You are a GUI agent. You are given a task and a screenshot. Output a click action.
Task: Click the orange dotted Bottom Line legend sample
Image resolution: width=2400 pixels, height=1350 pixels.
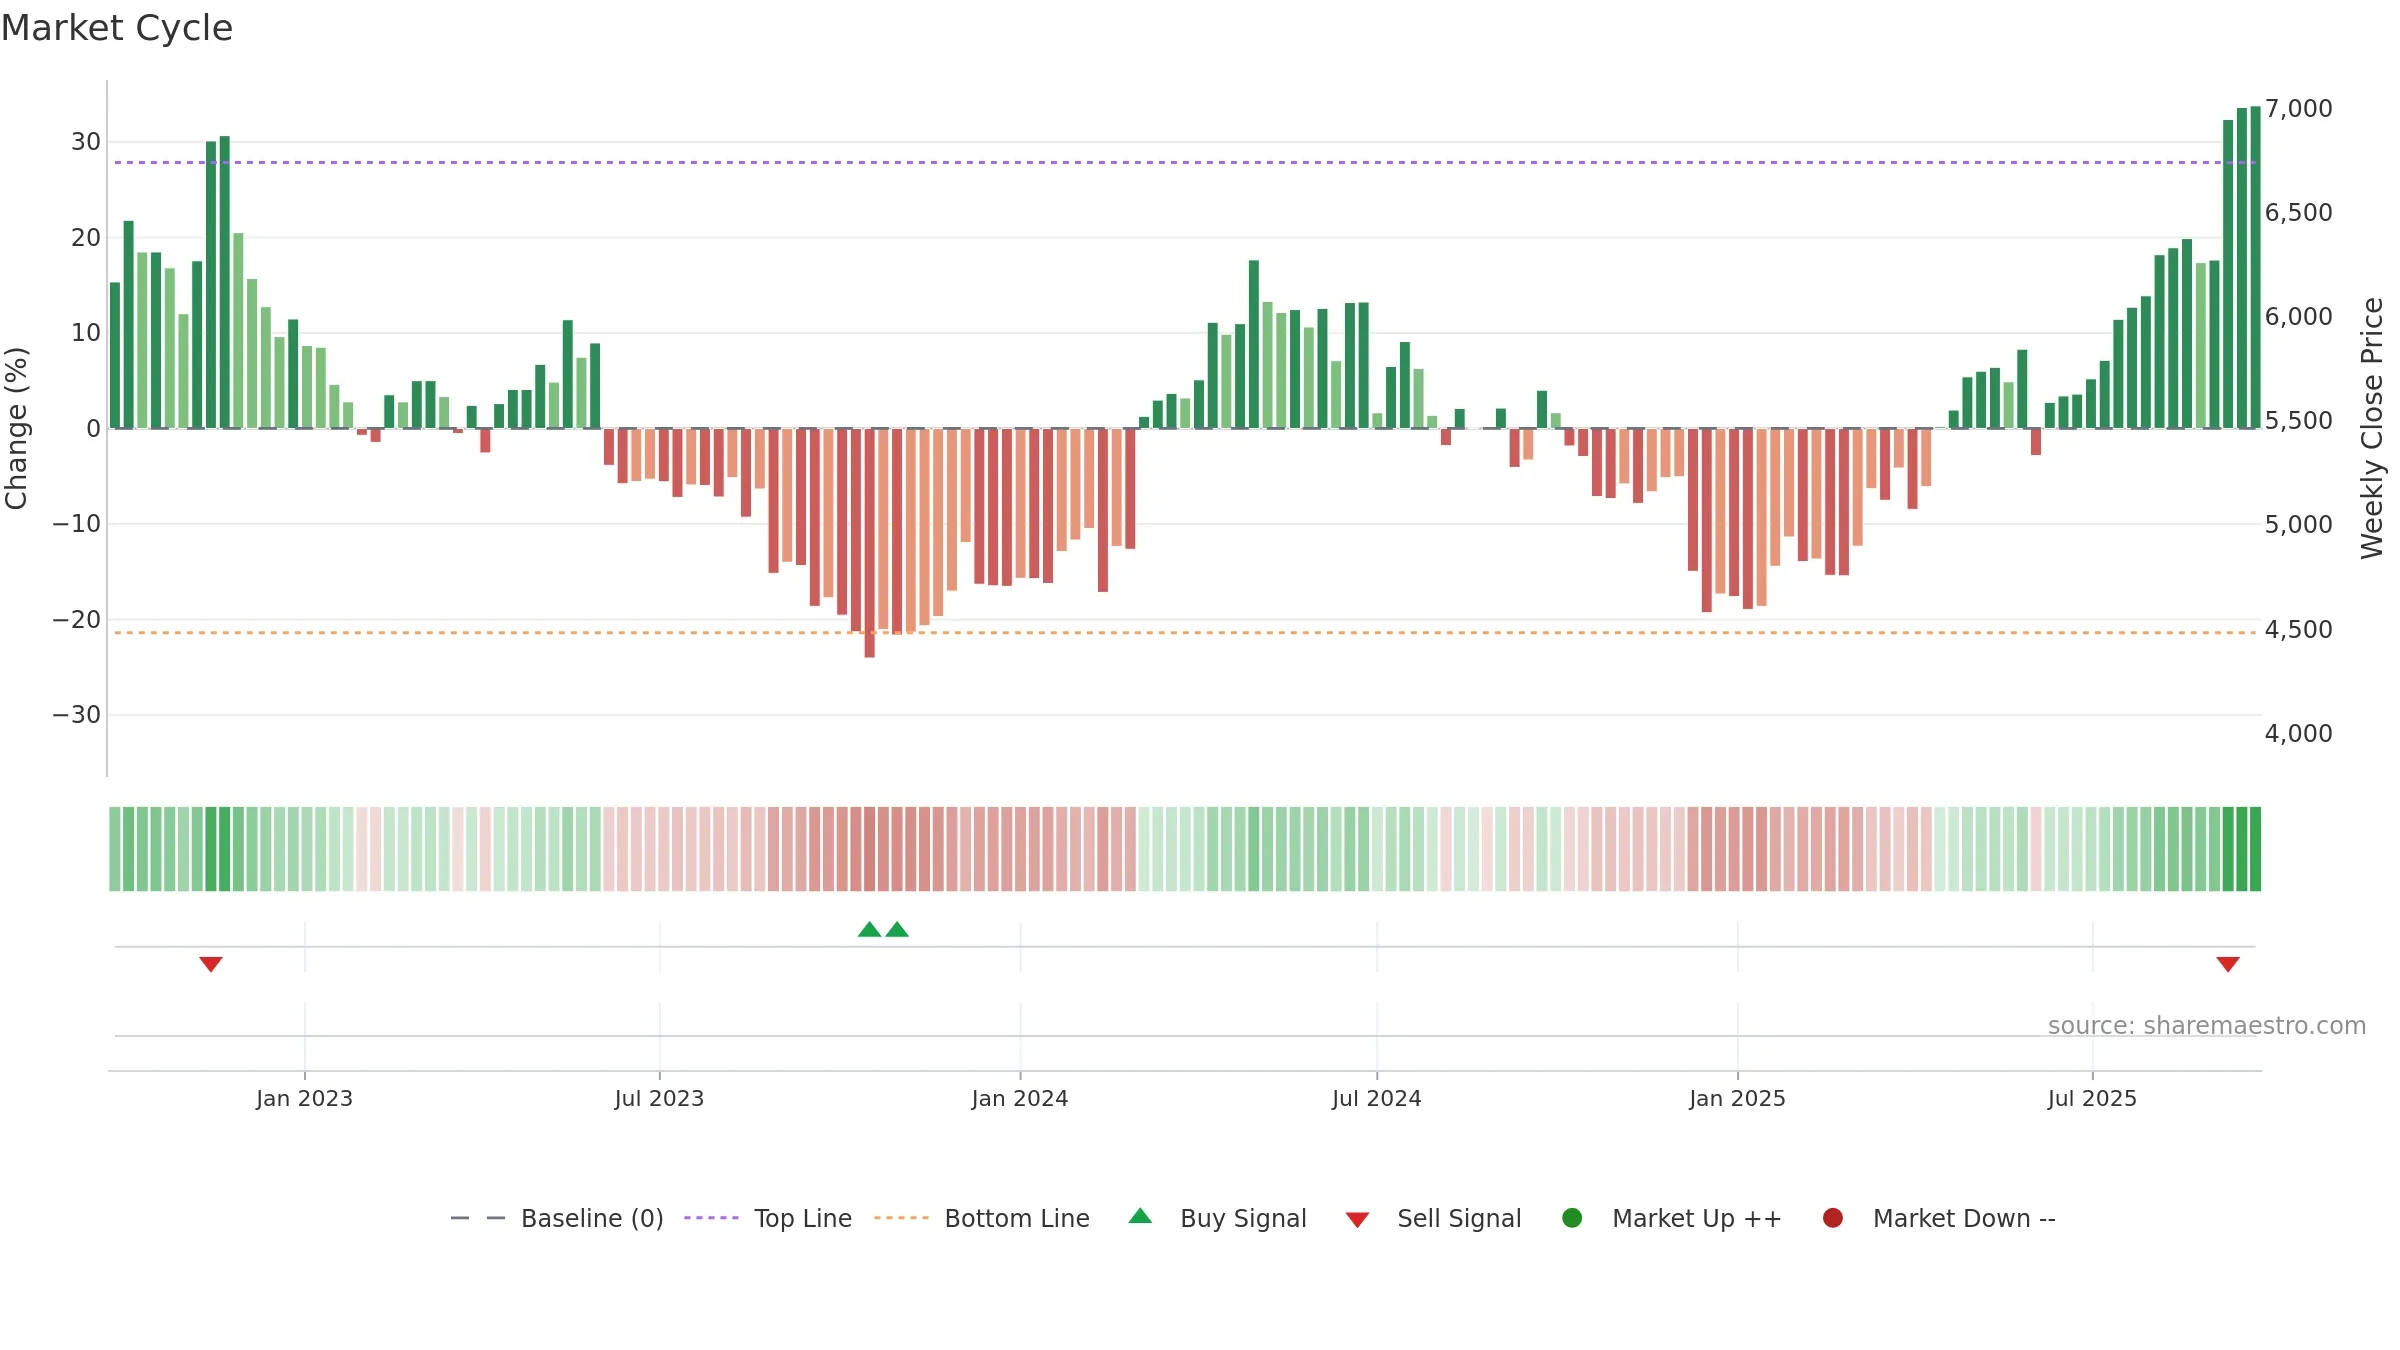tap(901, 1218)
